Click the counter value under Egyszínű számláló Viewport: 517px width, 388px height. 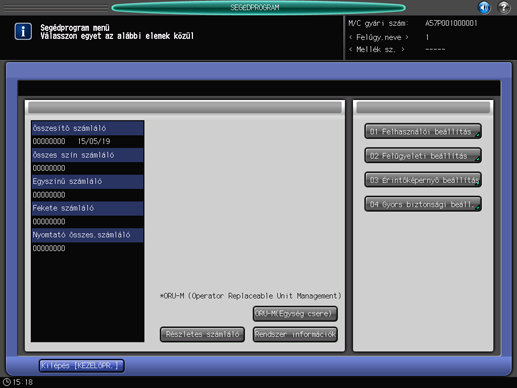pyautogui.click(x=49, y=195)
